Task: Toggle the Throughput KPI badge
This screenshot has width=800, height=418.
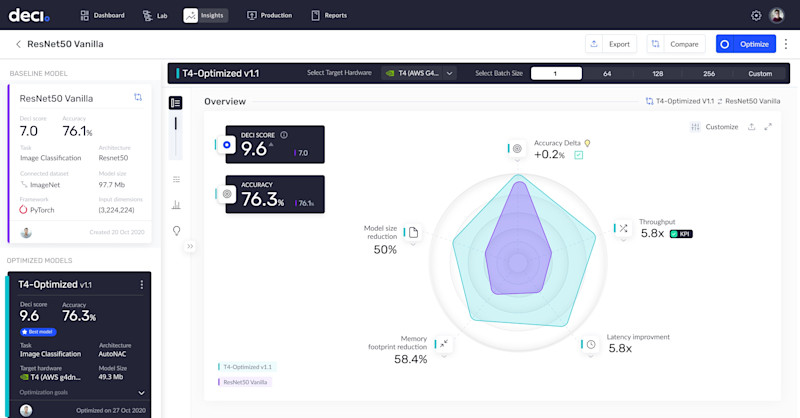Action: 681,234
